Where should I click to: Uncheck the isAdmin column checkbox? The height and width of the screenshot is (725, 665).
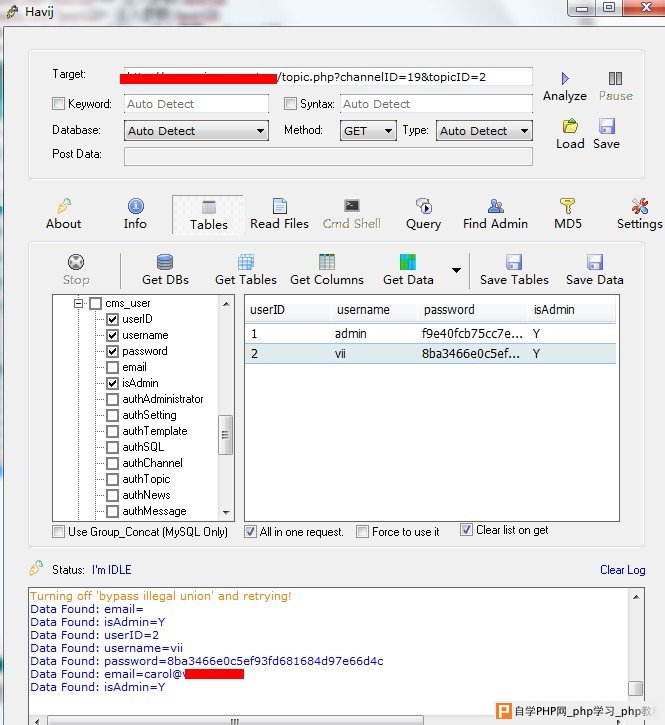(112, 383)
